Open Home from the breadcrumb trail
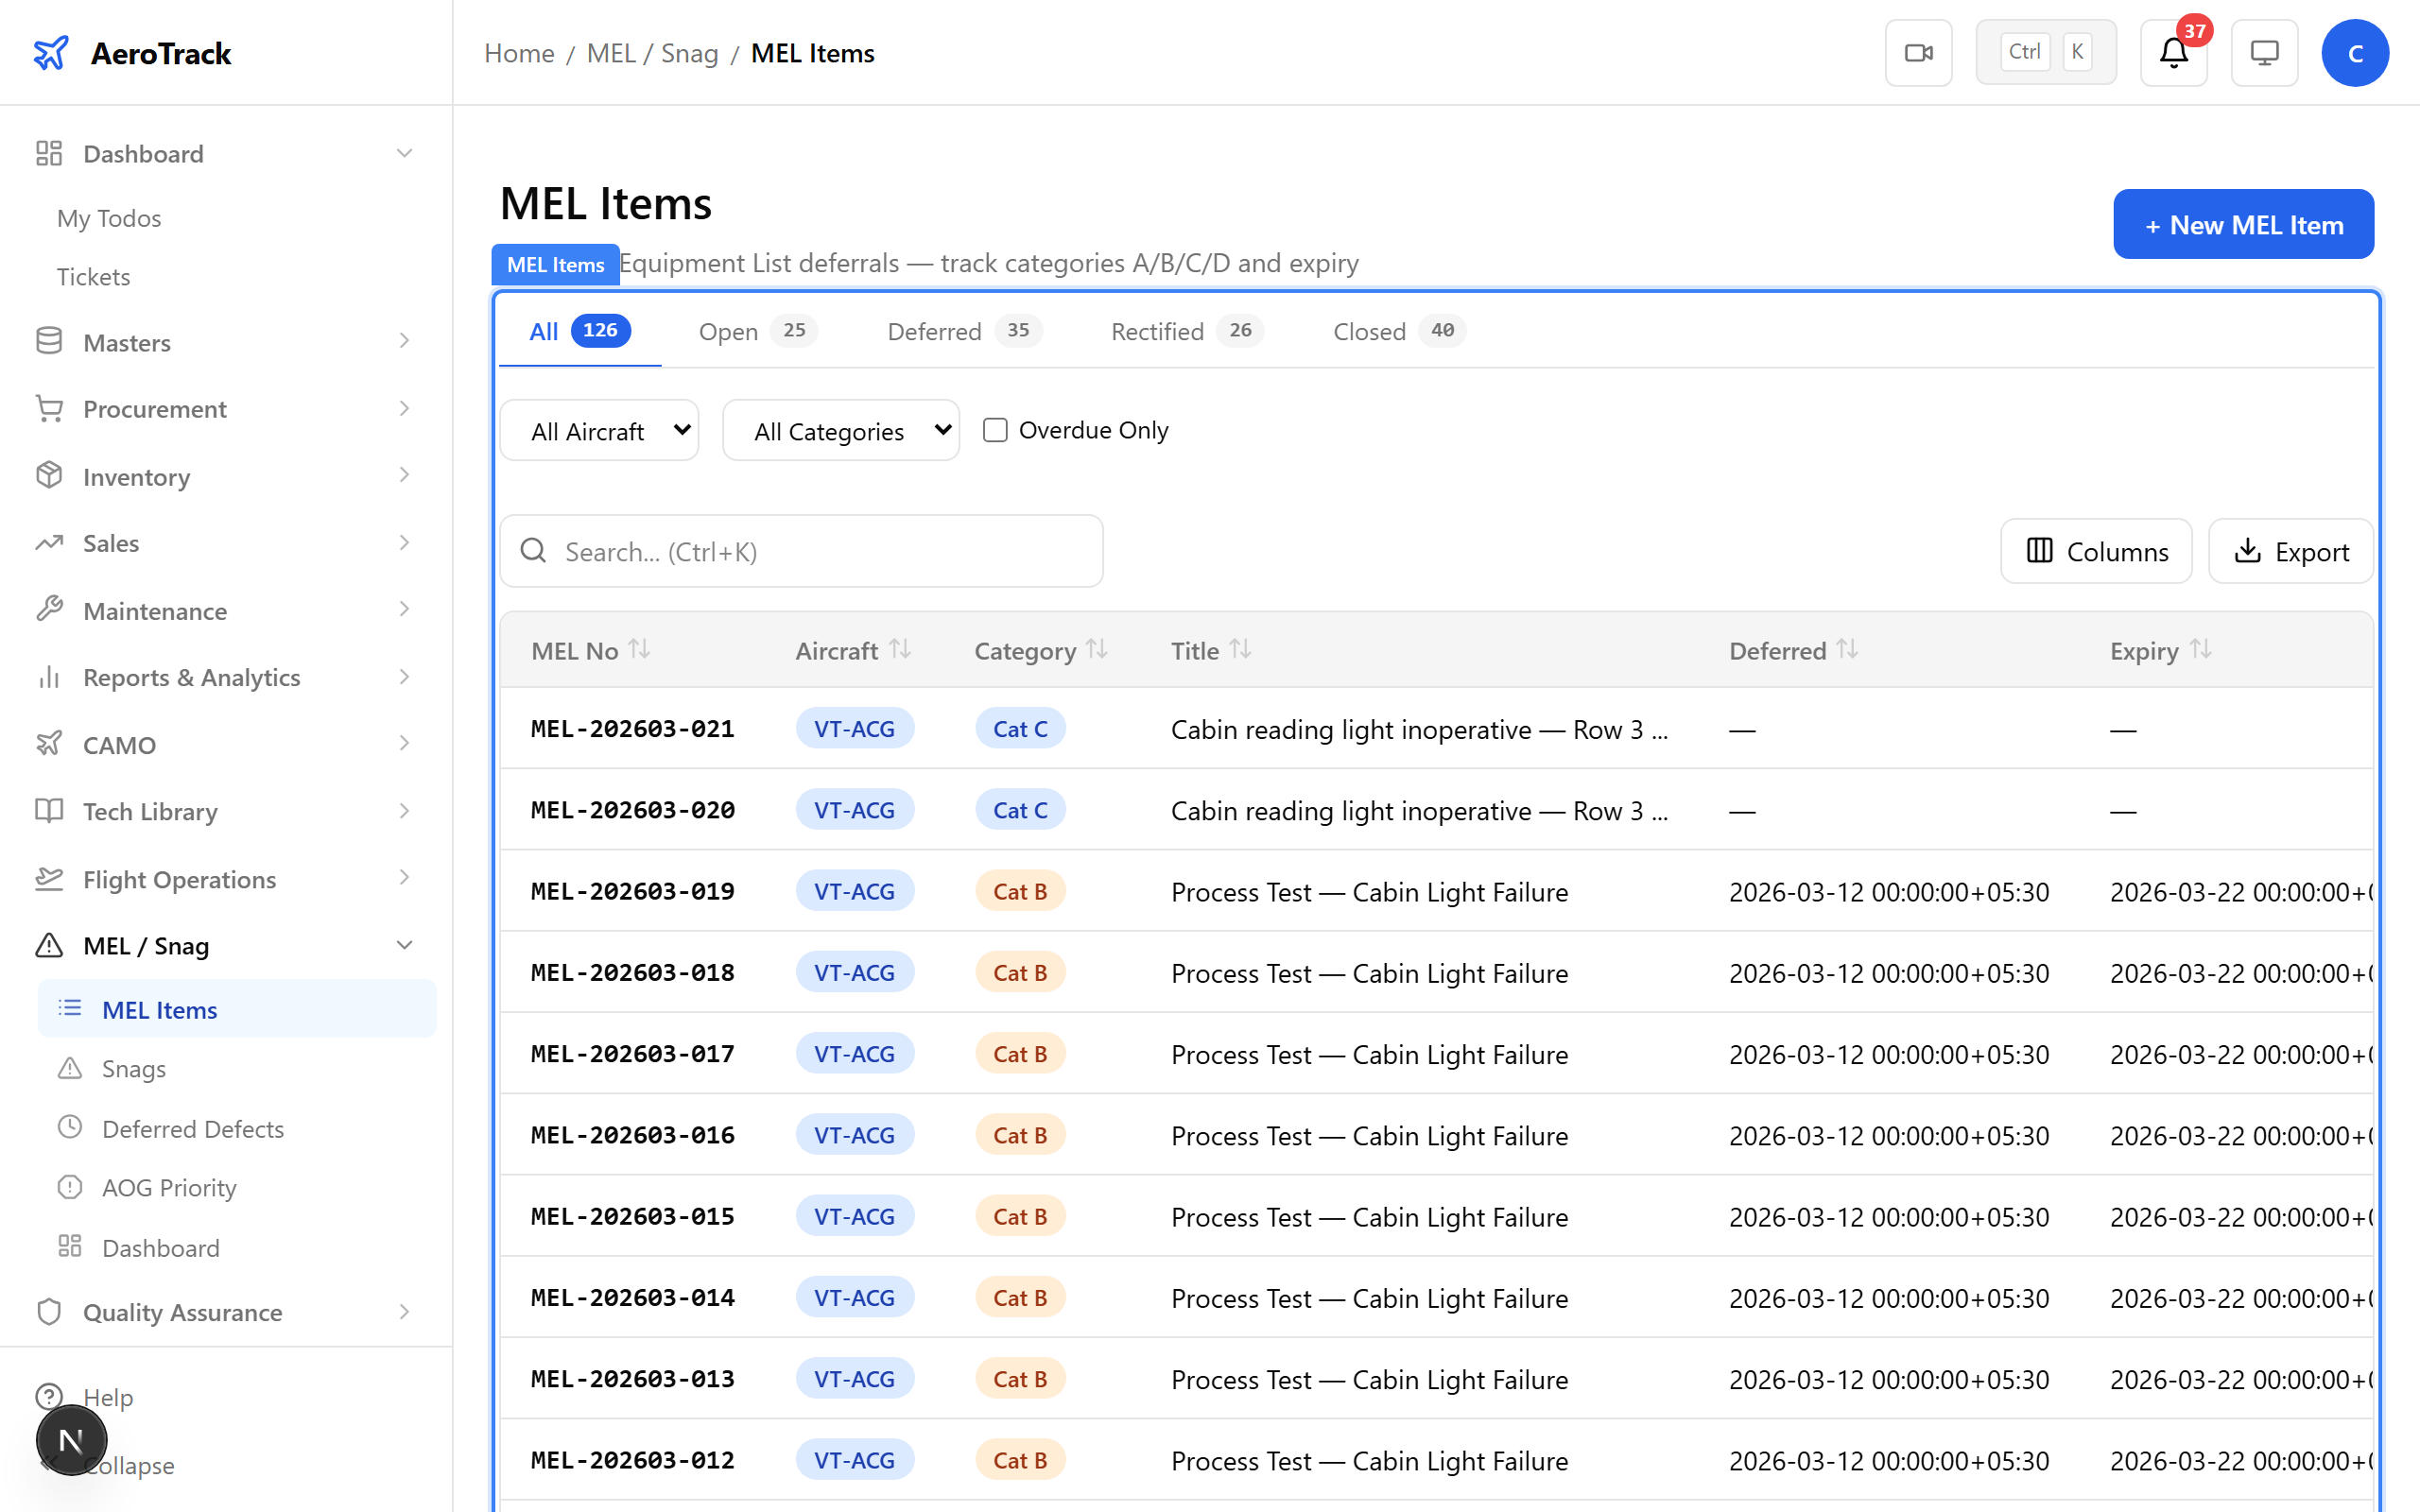 click(x=518, y=52)
